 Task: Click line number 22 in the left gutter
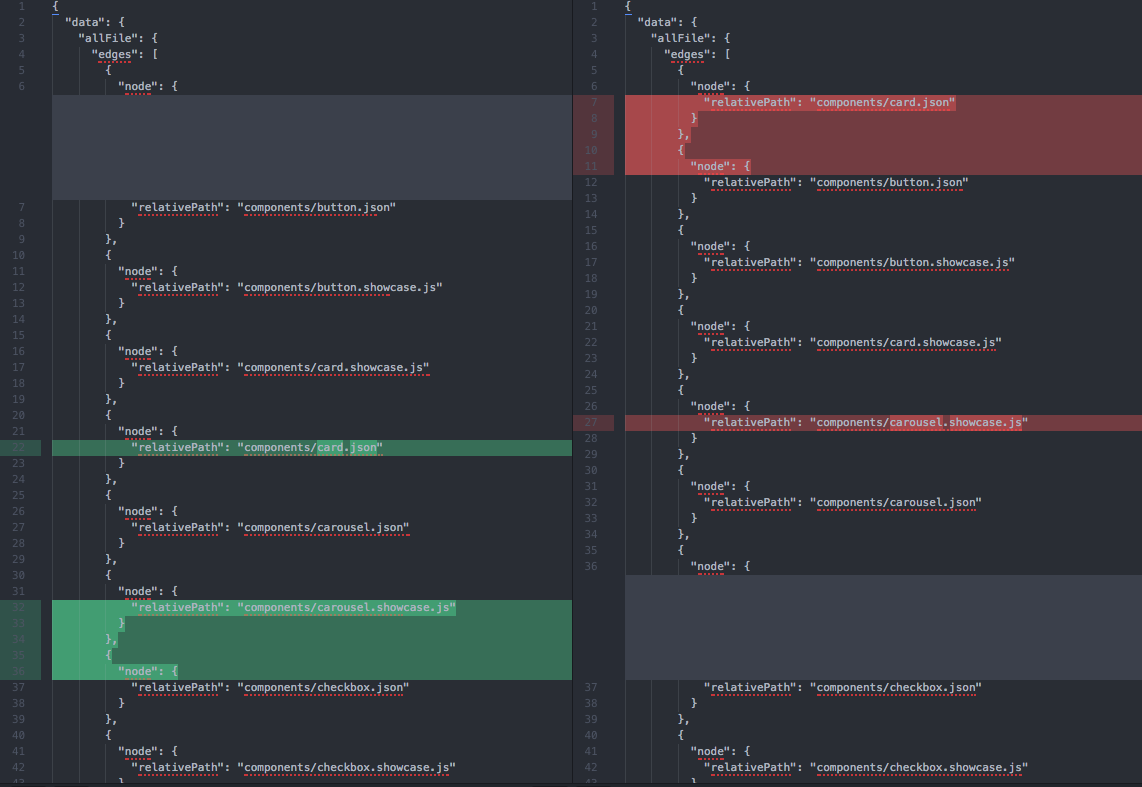tap(18, 447)
